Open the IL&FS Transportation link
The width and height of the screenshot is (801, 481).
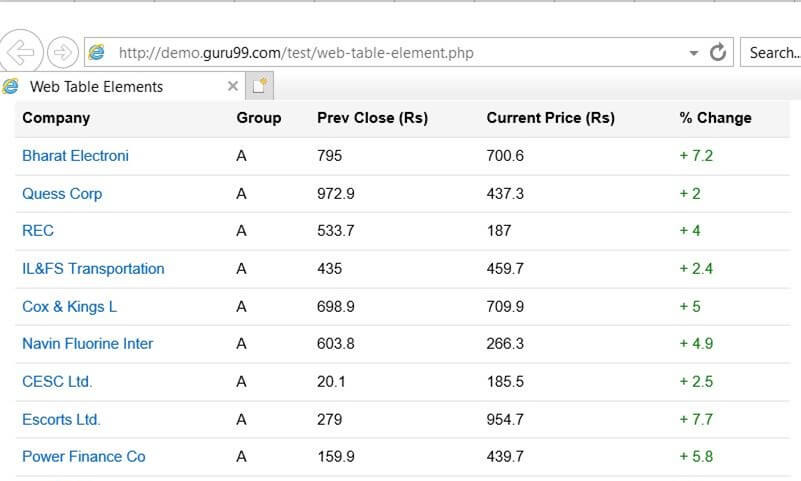(x=93, y=269)
